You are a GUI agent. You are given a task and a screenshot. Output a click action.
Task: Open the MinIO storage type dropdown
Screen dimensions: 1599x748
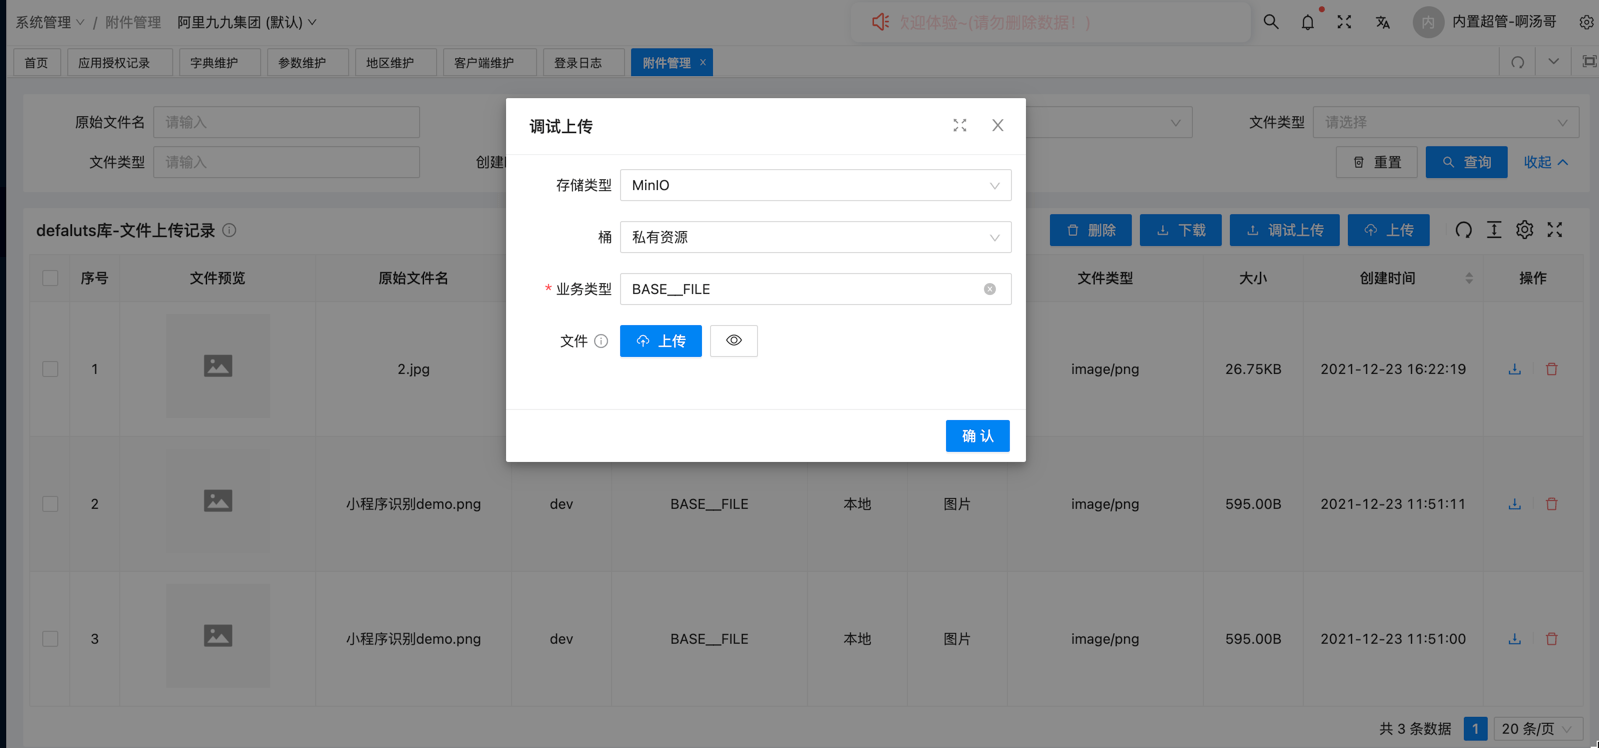815,185
